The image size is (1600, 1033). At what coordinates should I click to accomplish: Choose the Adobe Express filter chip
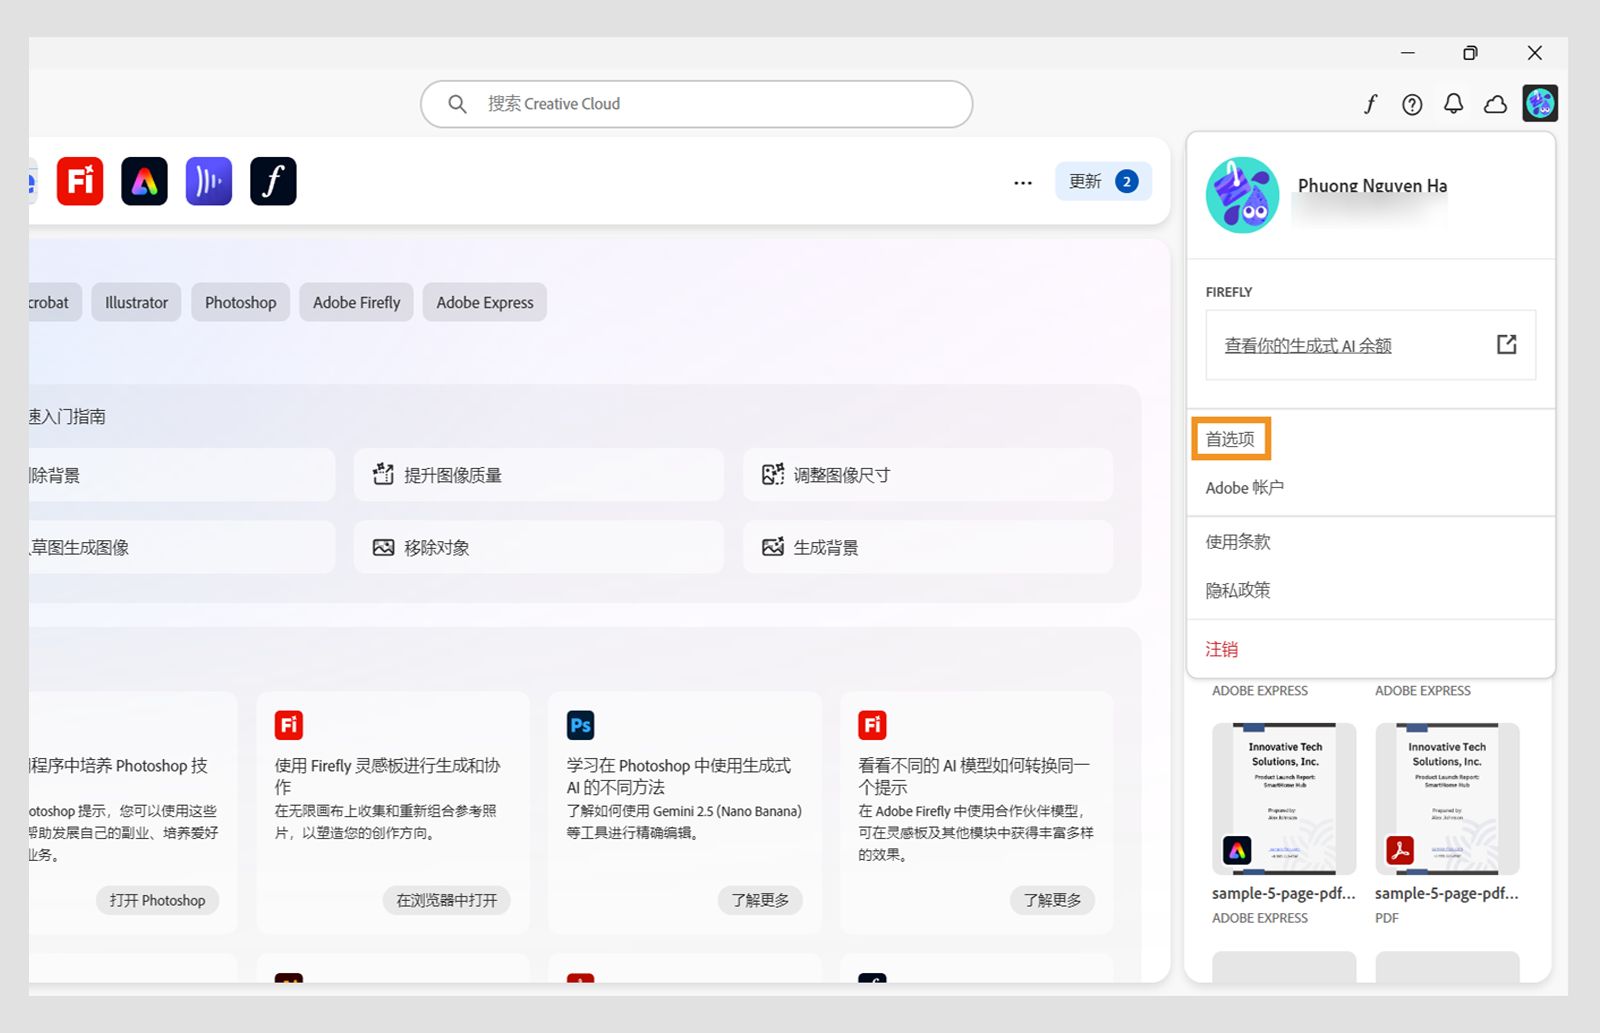click(485, 302)
